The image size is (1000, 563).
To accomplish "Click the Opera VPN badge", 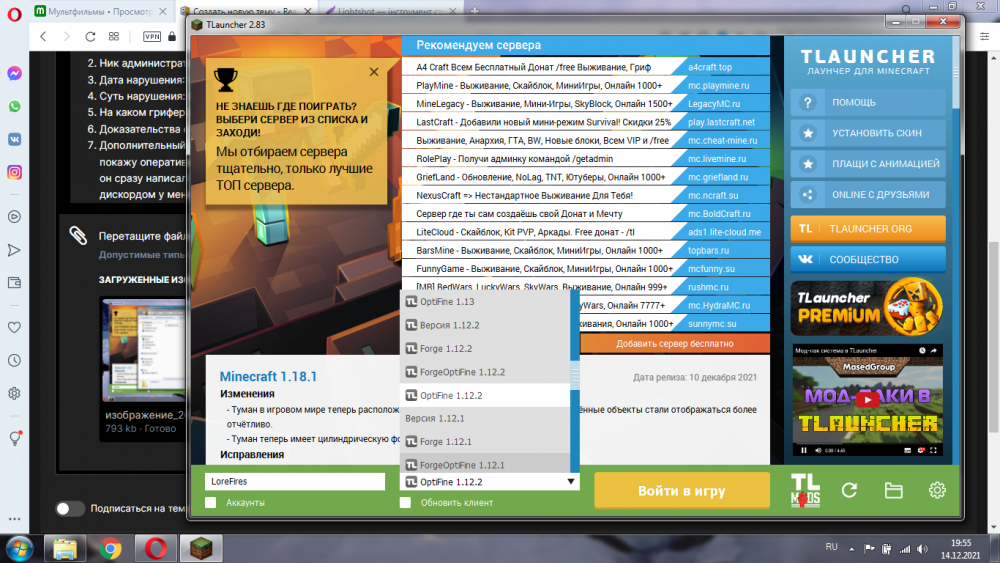I will (x=152, y=36).
